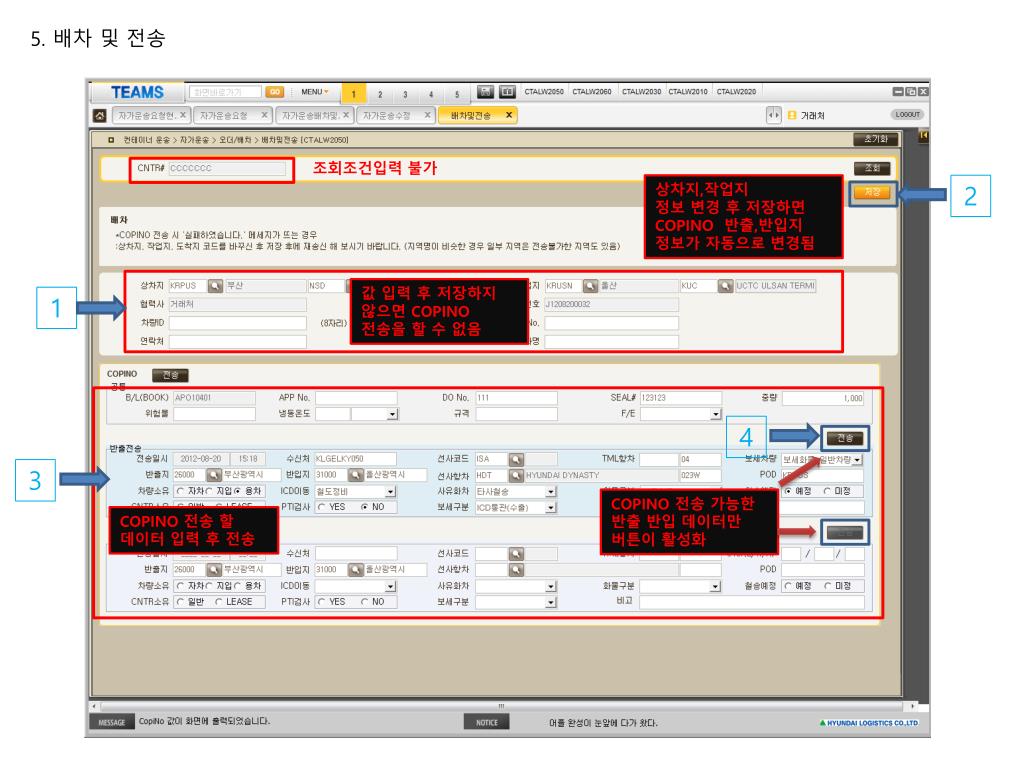Select 미정 in 반출전송 철송예정
The image size is (1024, 768).
827,491
